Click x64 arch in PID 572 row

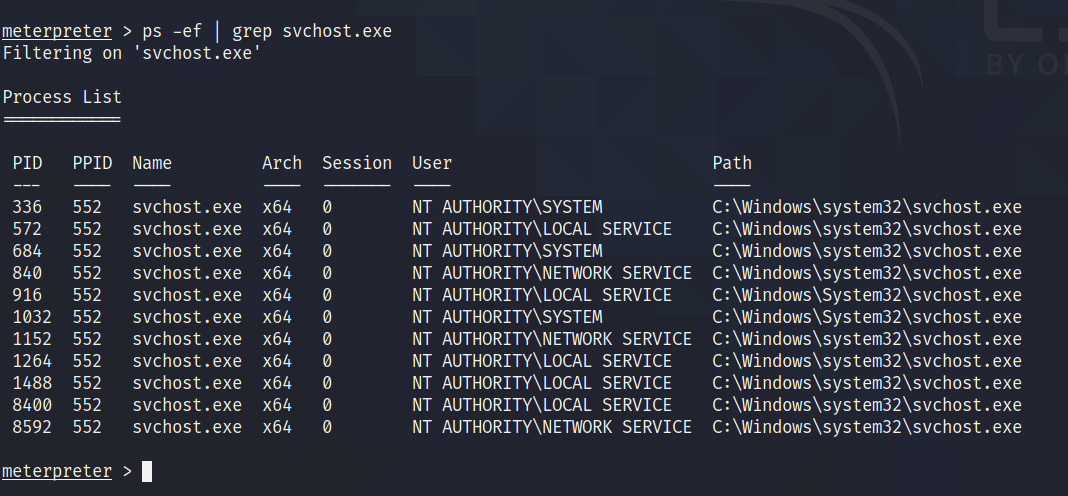pyautogui.click(x=277, y=229)
